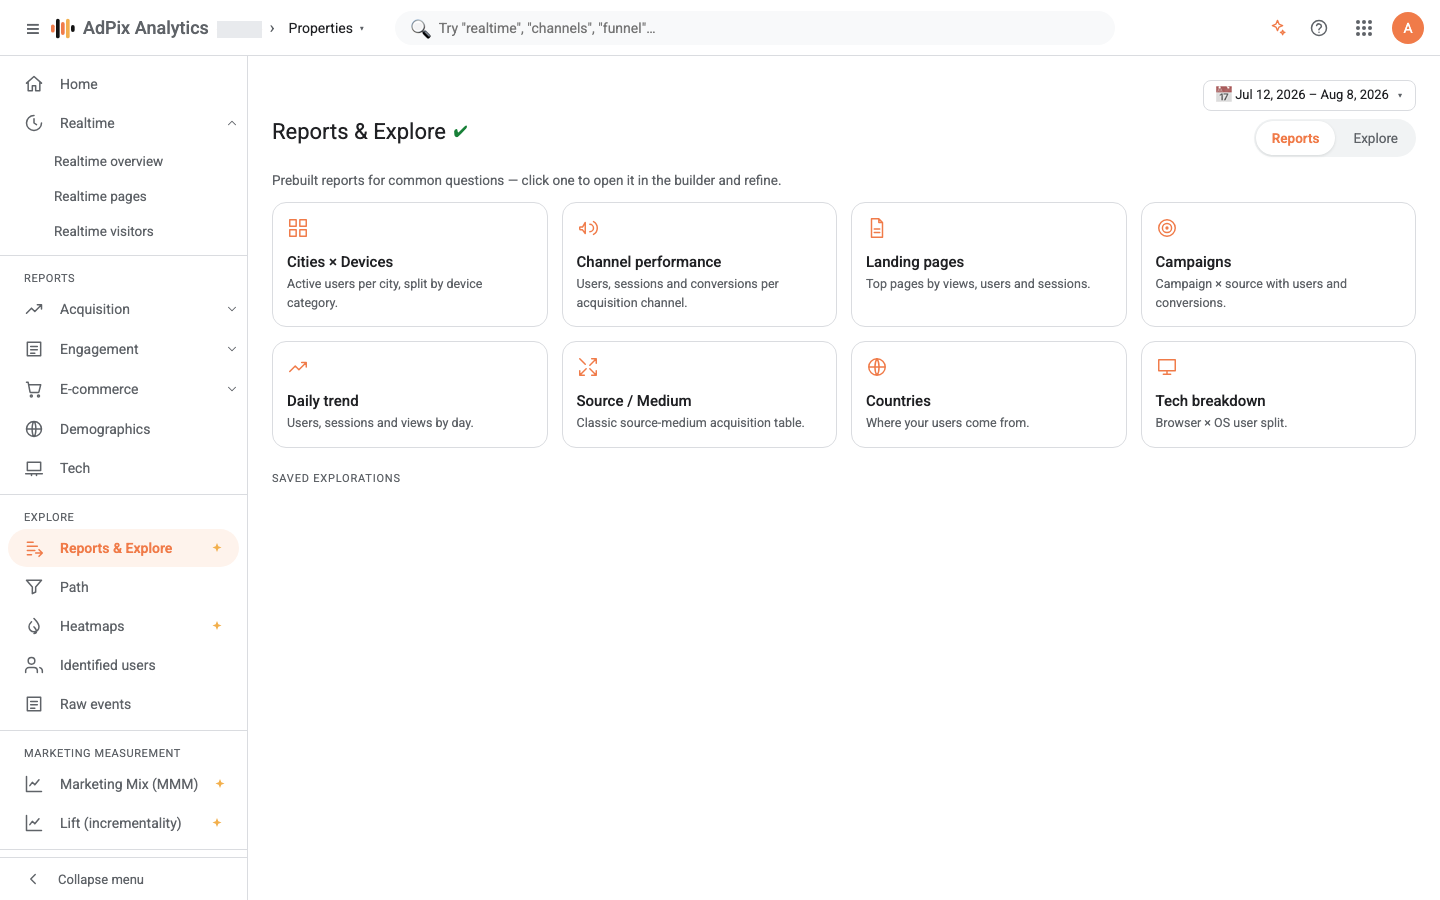1440x900 pixels.
Task: Open the apps grid launcher
Action: coord(1364,28)
